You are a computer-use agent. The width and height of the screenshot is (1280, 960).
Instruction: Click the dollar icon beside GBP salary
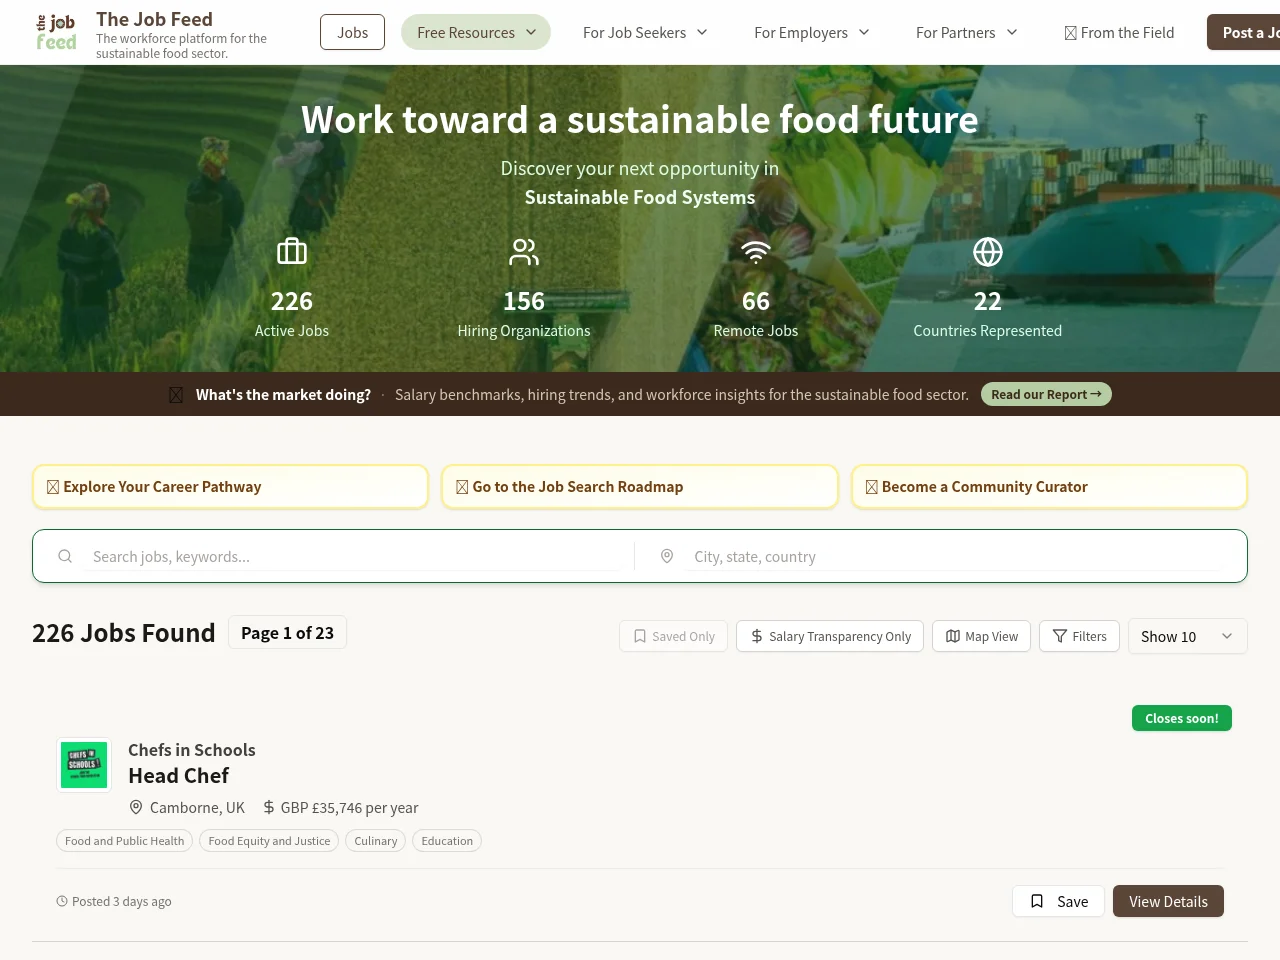[269, 807]
